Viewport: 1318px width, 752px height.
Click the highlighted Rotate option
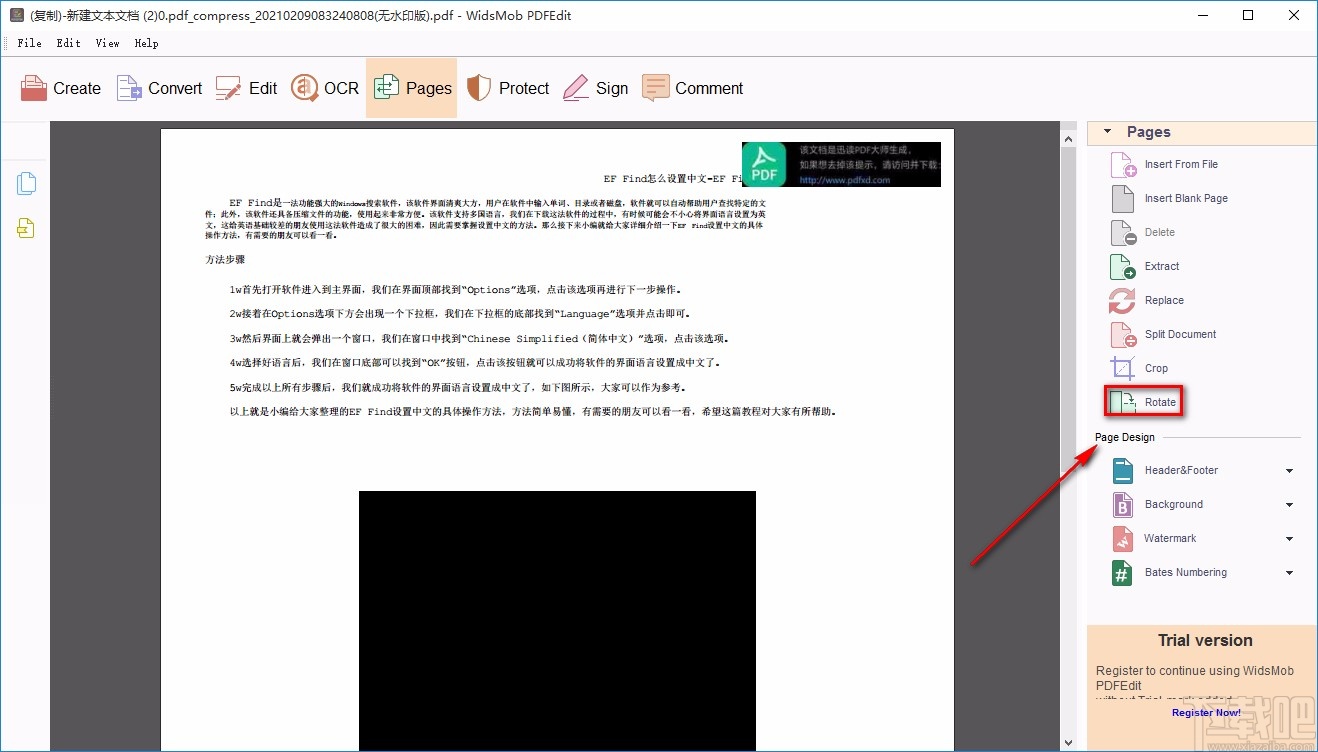tap(1144, 400)
